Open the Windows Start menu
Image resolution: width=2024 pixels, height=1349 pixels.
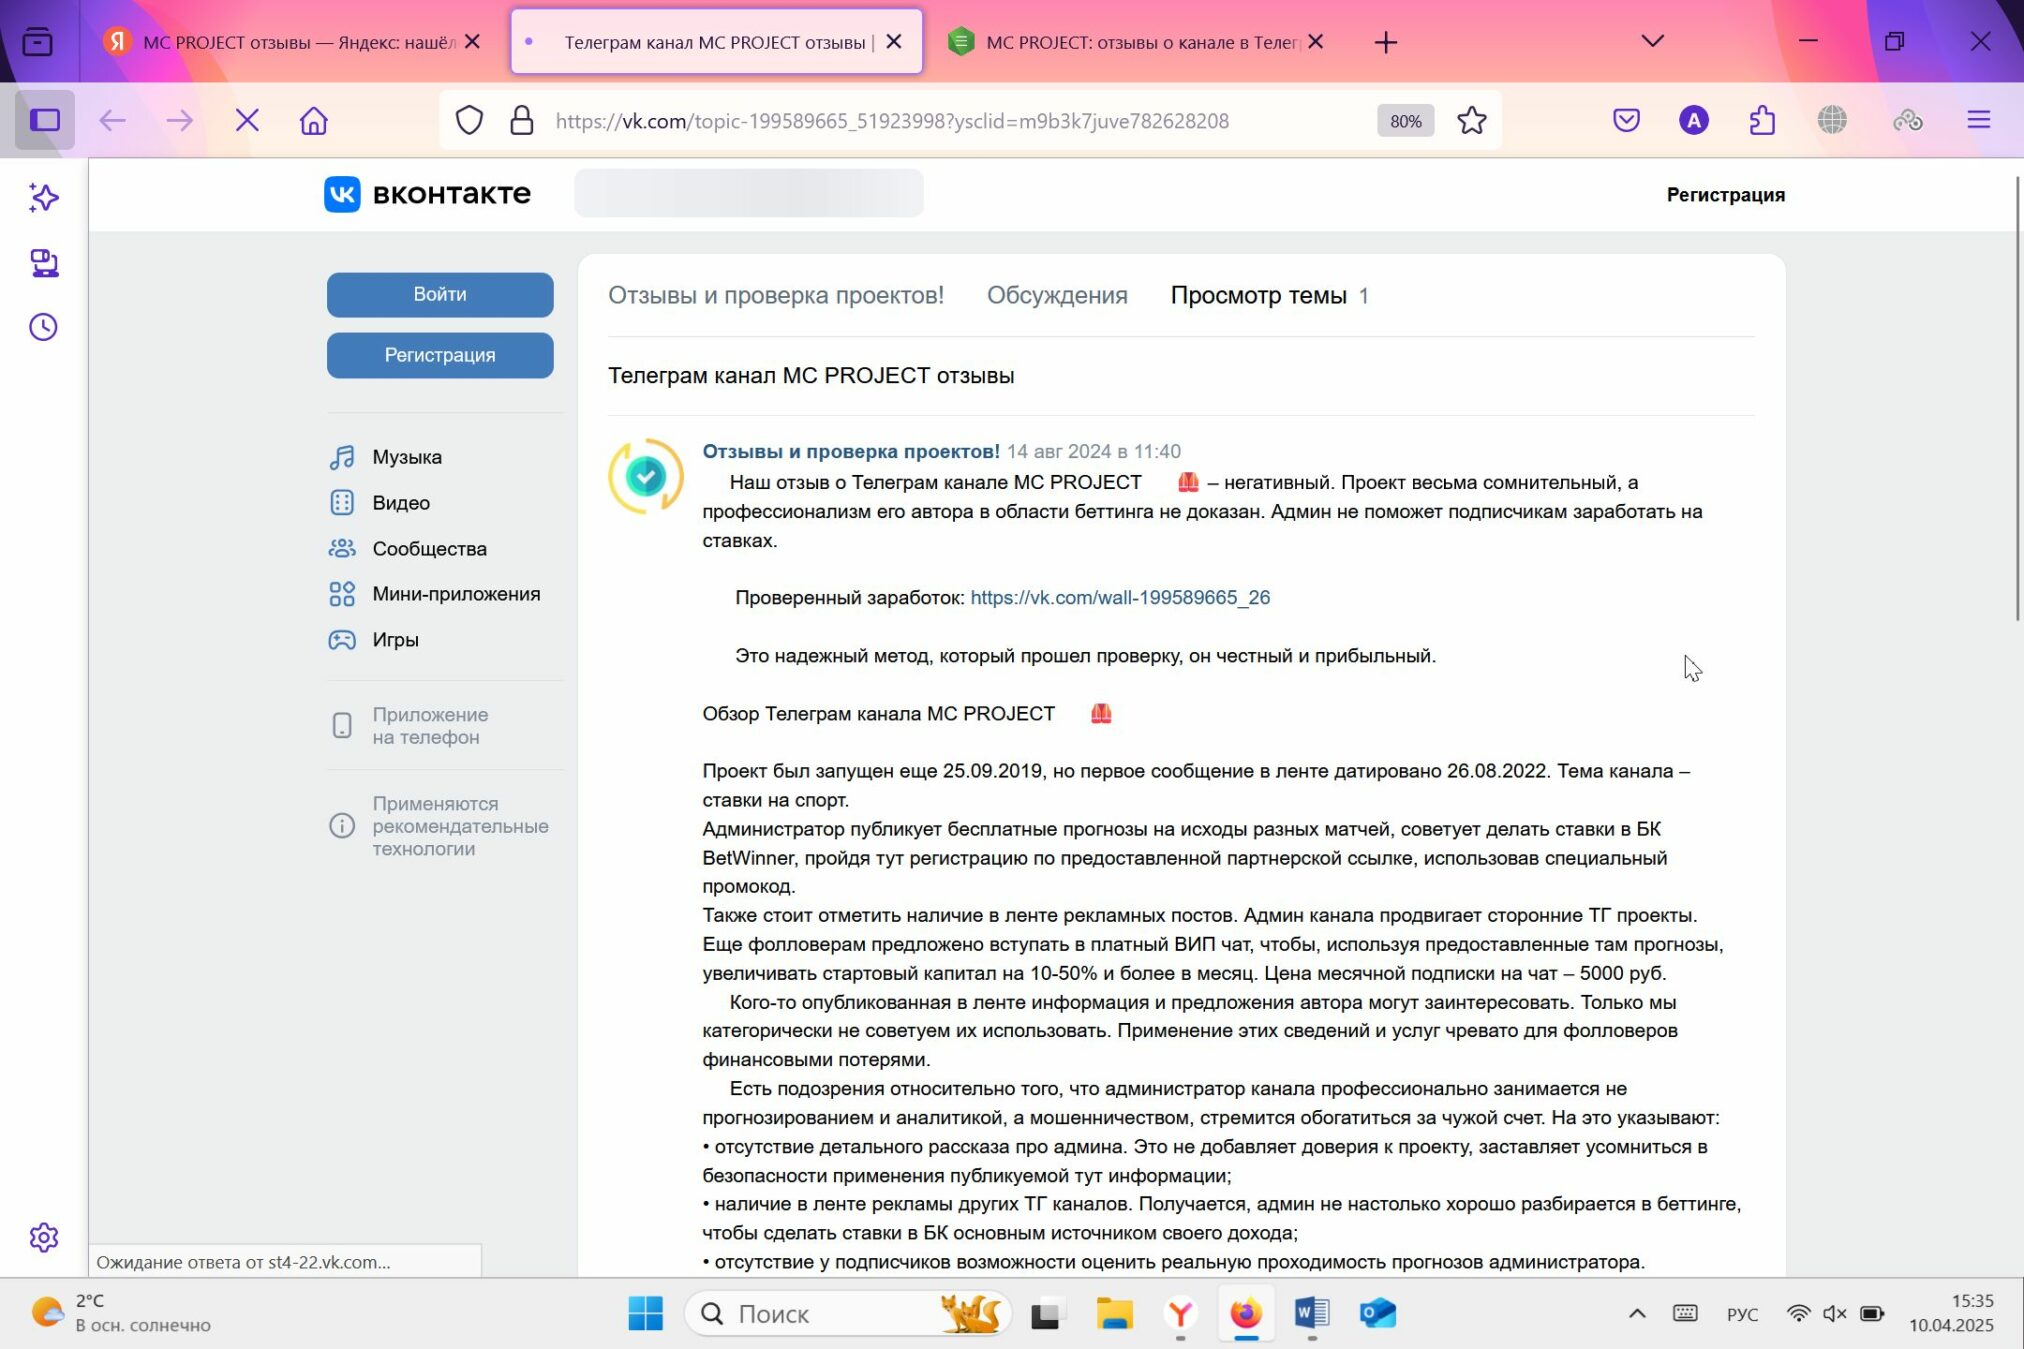[645, 1313]
